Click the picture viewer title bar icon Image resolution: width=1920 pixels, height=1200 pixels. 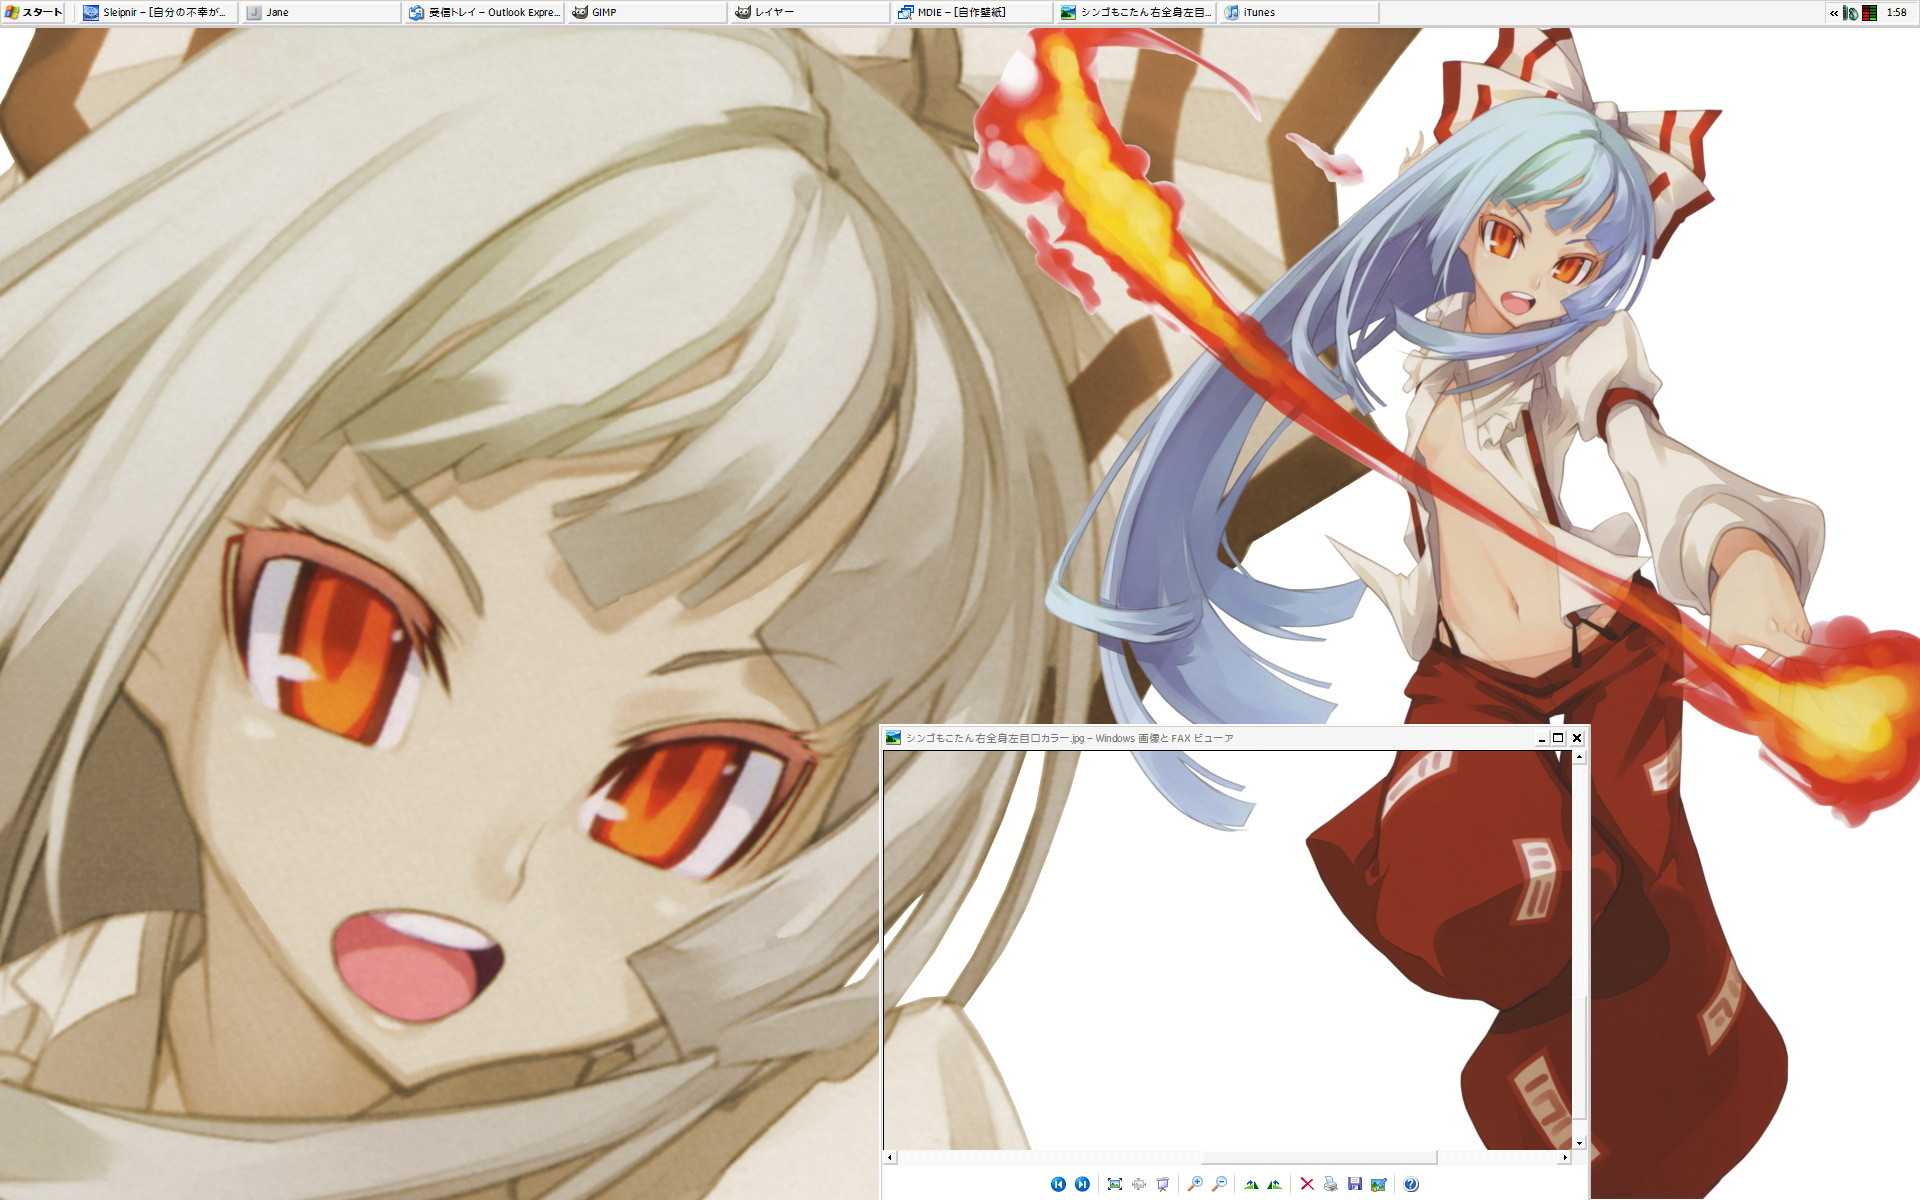893,738
